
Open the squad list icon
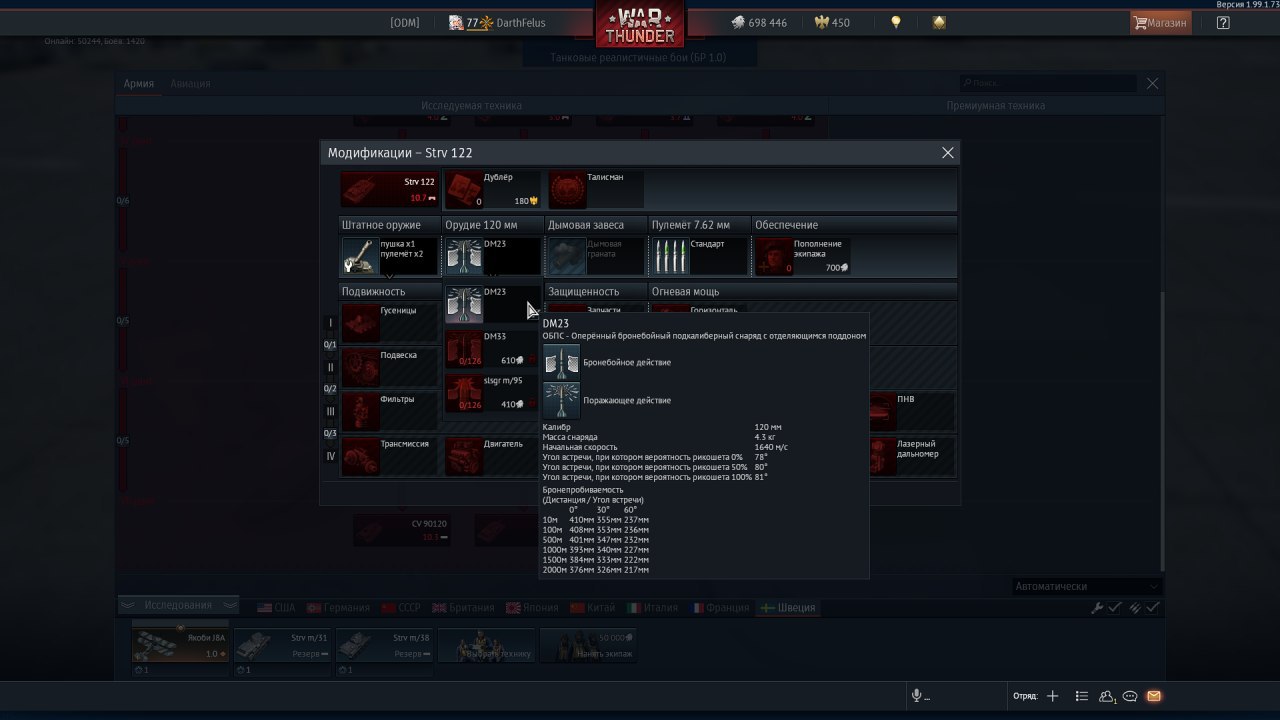tap(1081, 696)
